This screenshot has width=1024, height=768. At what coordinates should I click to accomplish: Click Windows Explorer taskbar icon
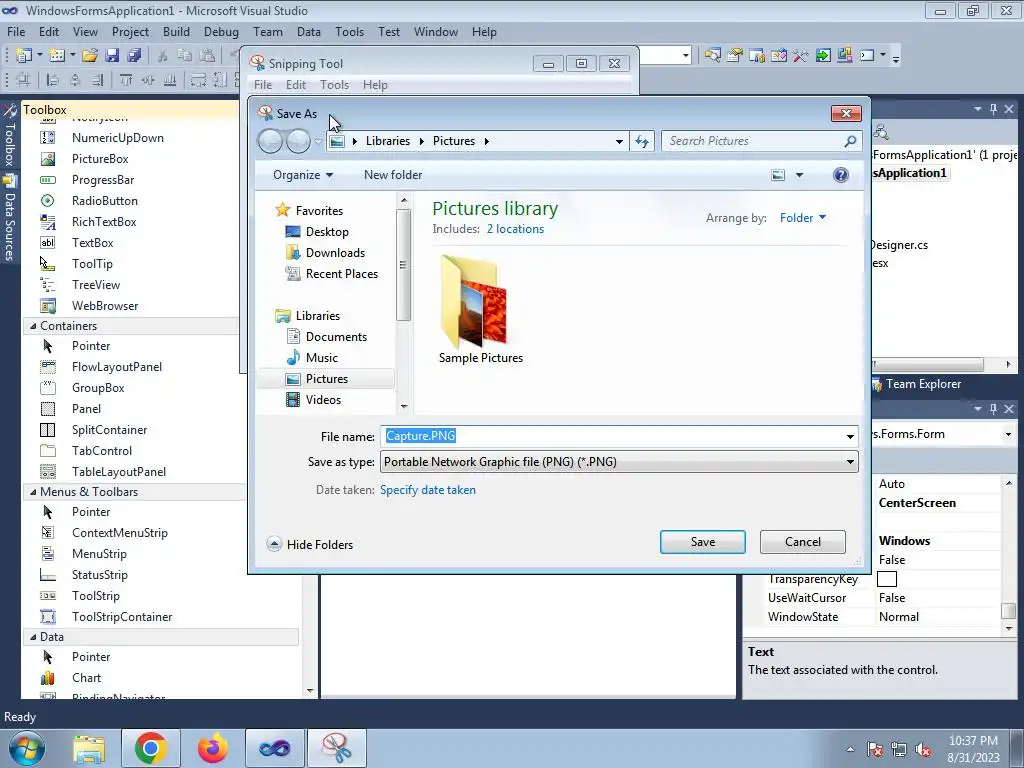(89, 748)
